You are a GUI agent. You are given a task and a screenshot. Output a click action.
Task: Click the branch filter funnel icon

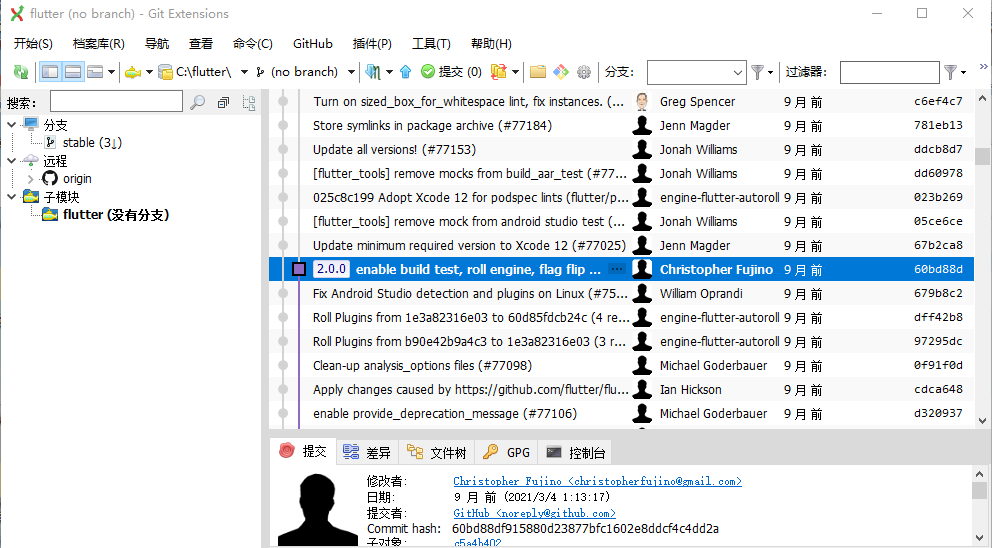(757, 72)
